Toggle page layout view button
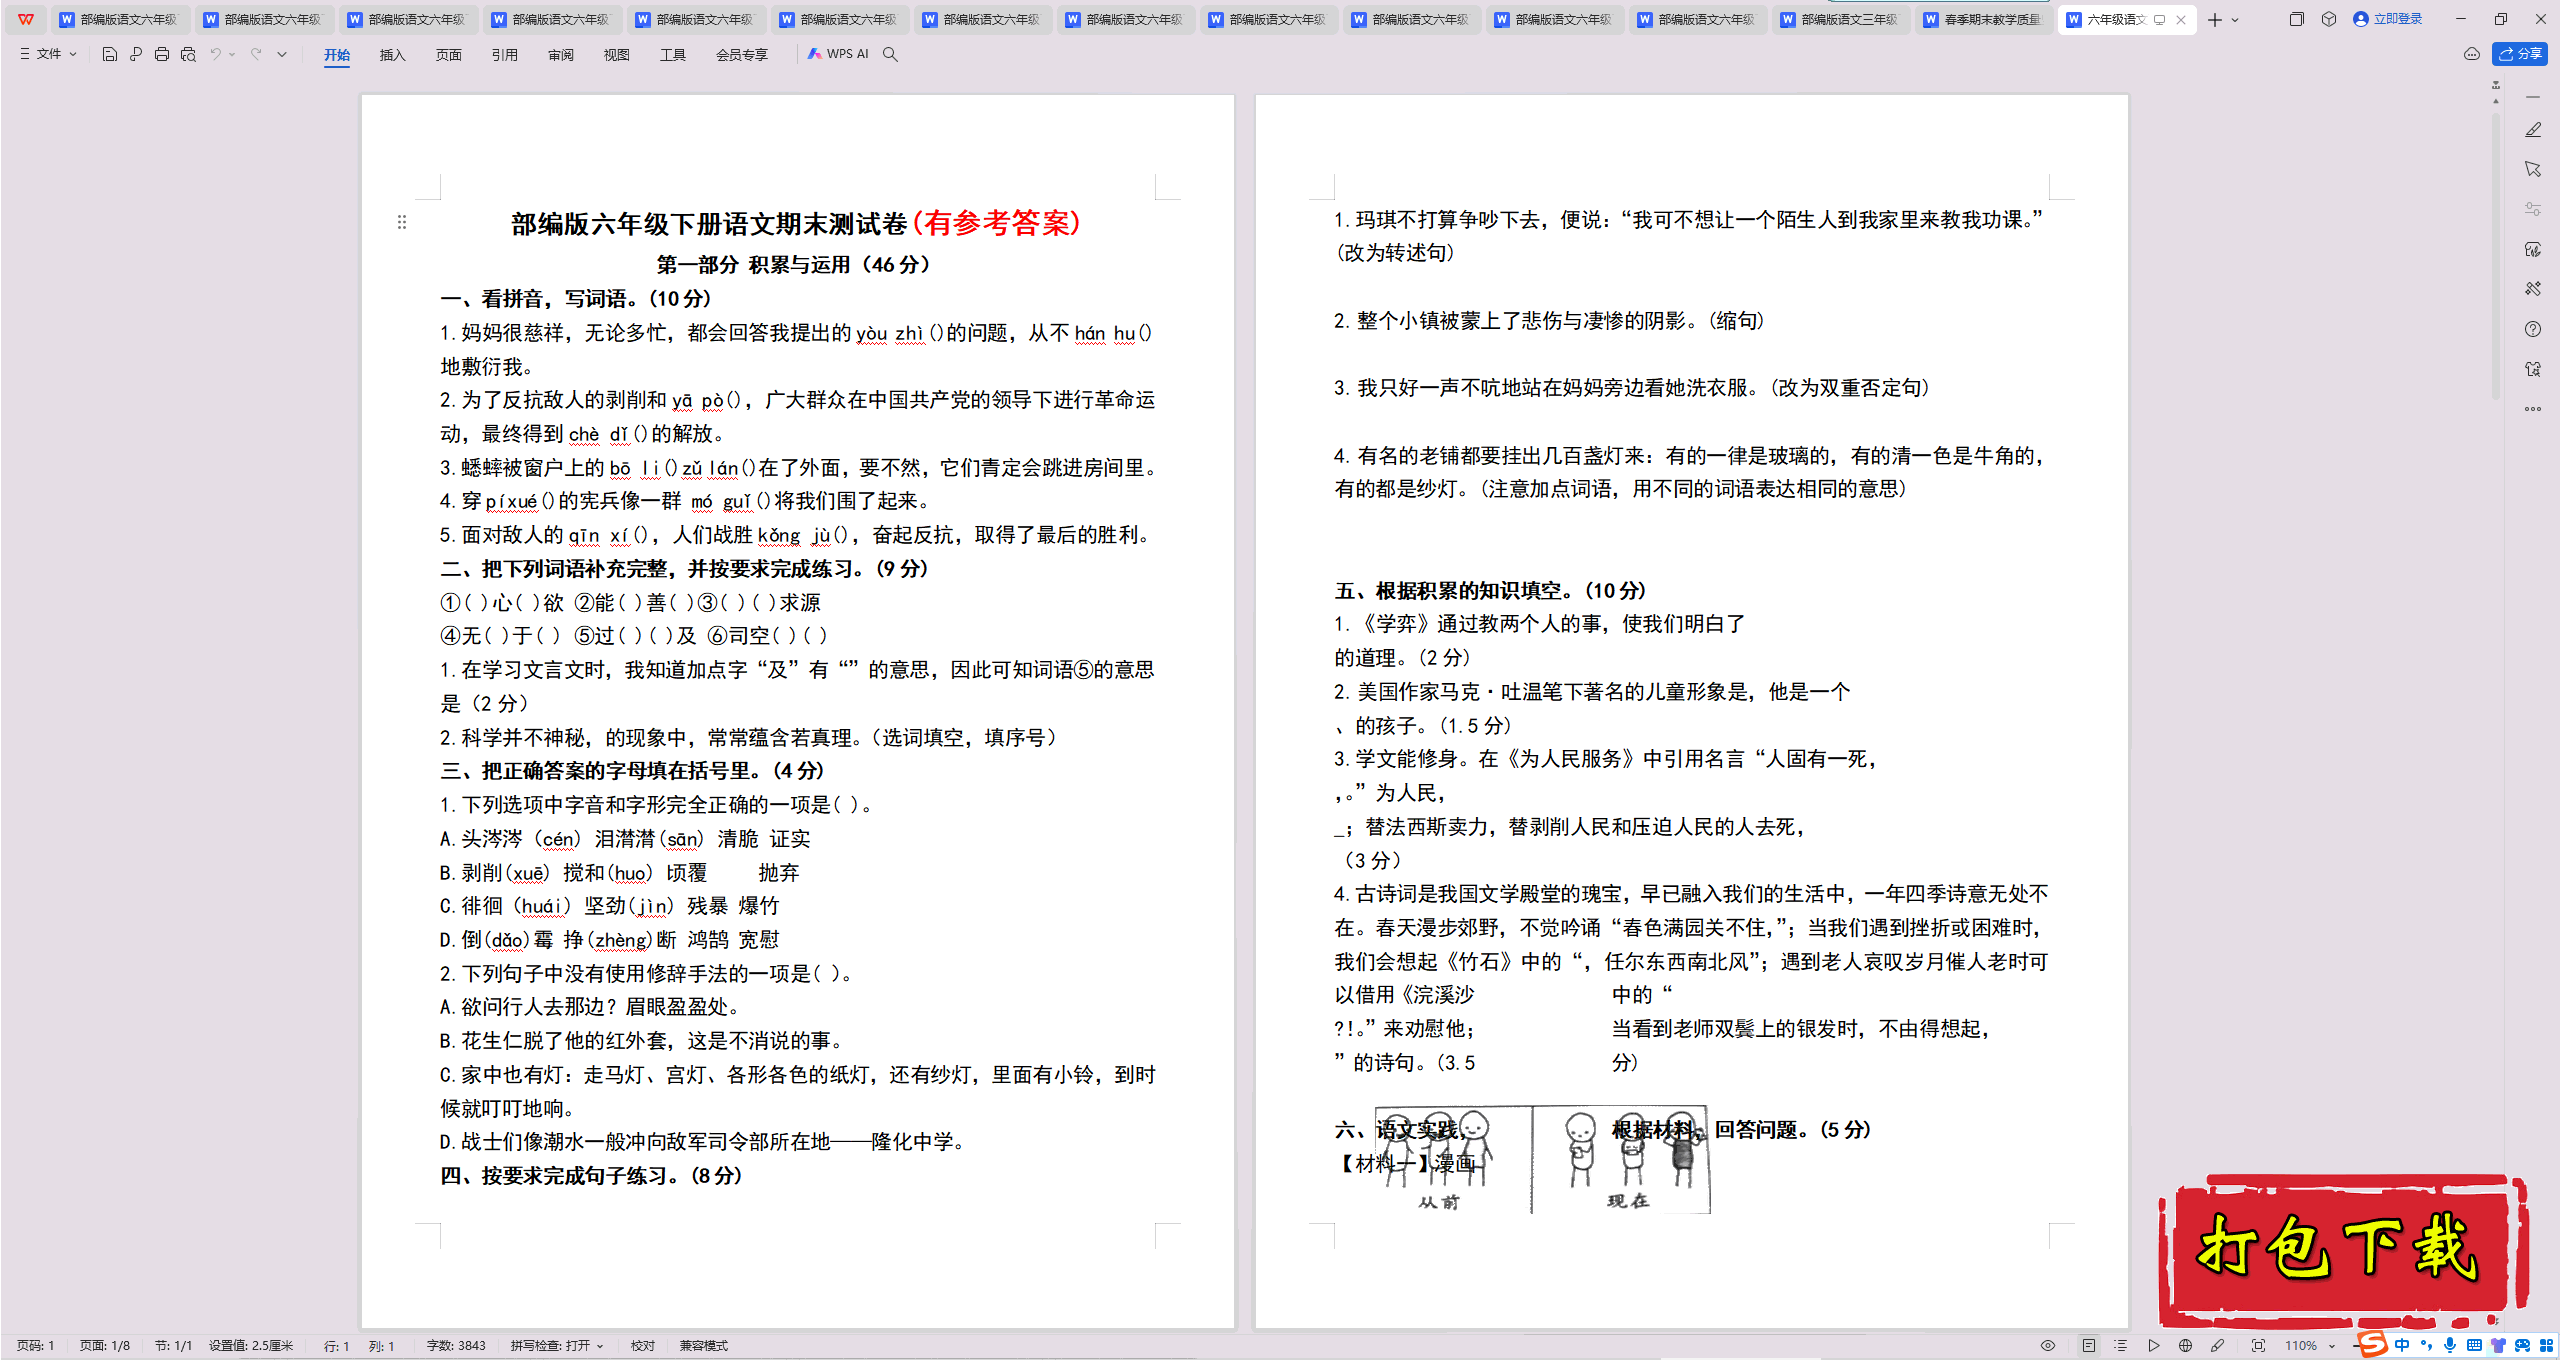The width and height of the screenshot is (2560, 1360). click(x=2088, y=1346)
